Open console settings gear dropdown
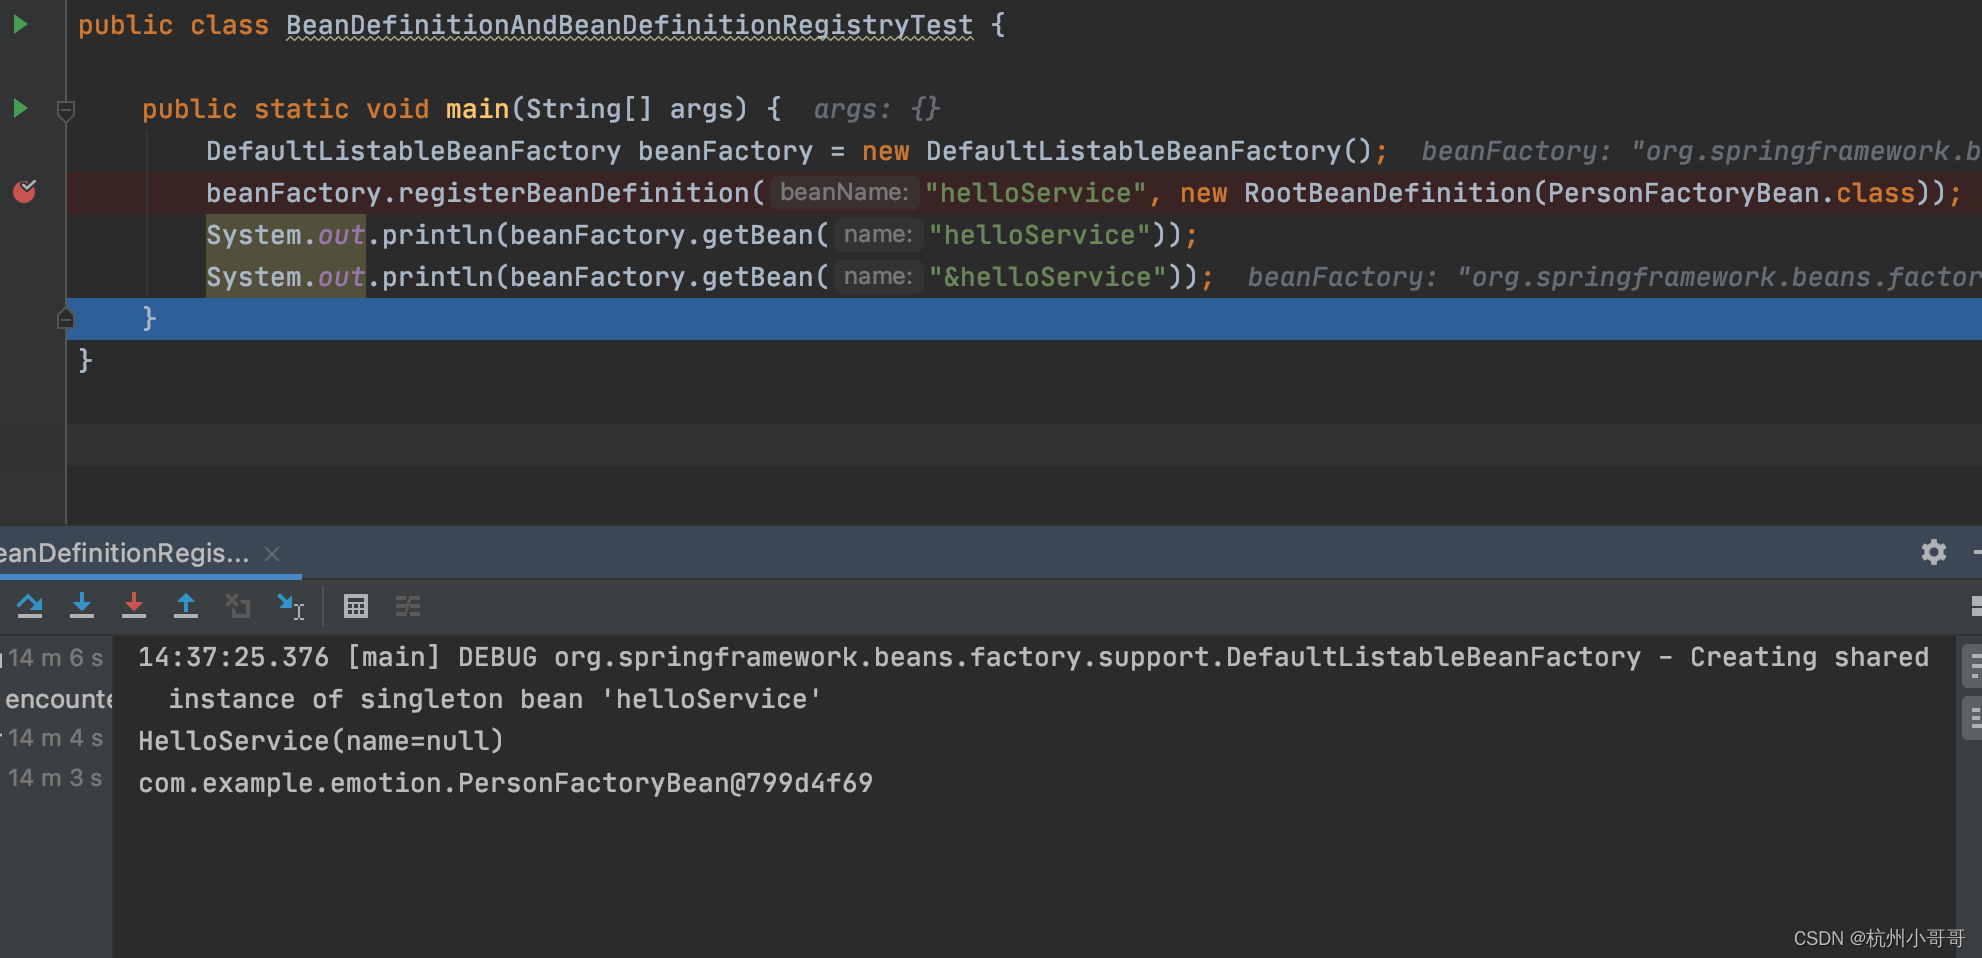 click(x=1934, y=552)
